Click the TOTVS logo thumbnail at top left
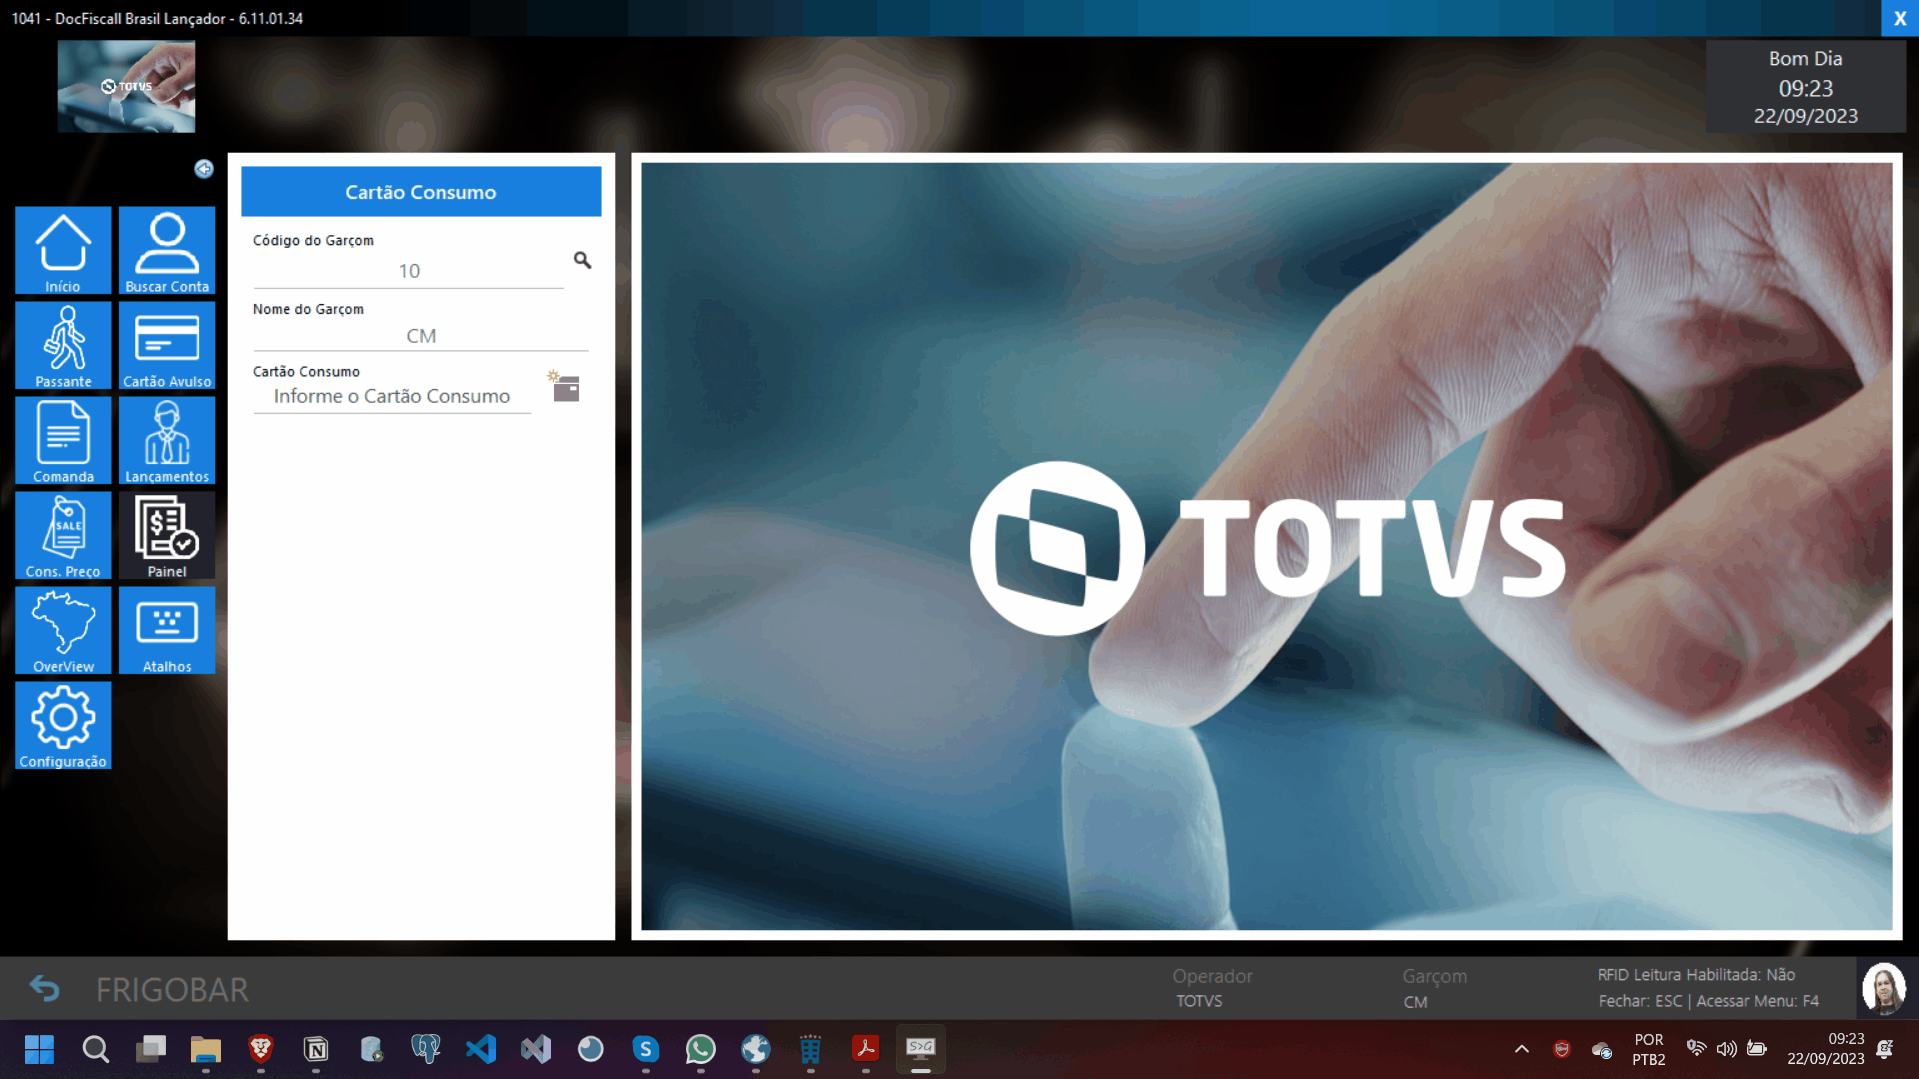 pos(126,86)
